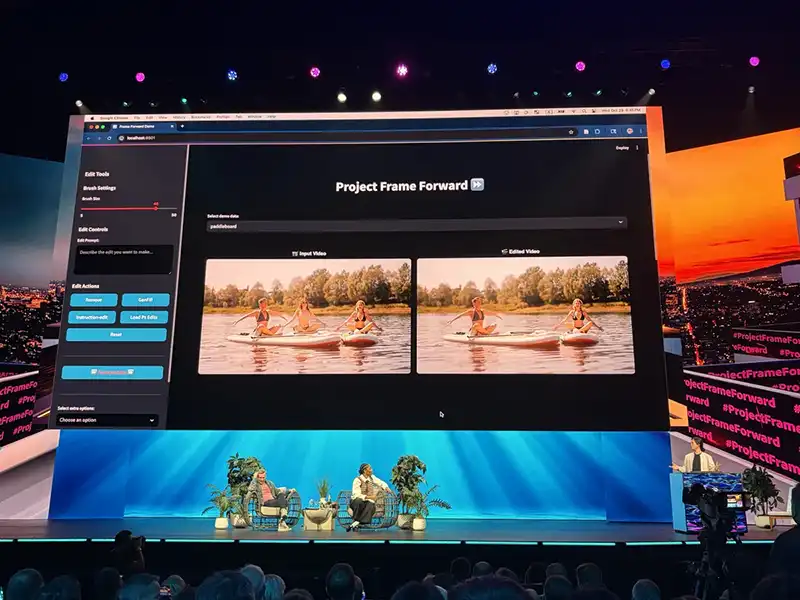The height and width of the screenshot is (600, 800).
Task: Click the browser reload icon
Action: coord(108,137)
